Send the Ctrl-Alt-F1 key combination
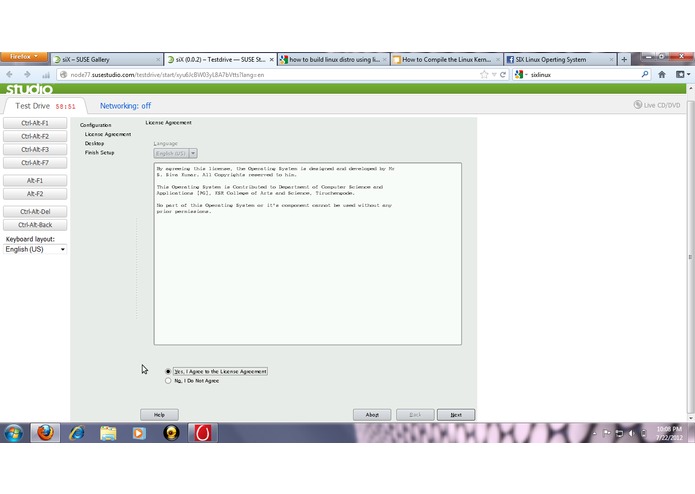Screen dimensions: 695x494 (x=35, y=123)
